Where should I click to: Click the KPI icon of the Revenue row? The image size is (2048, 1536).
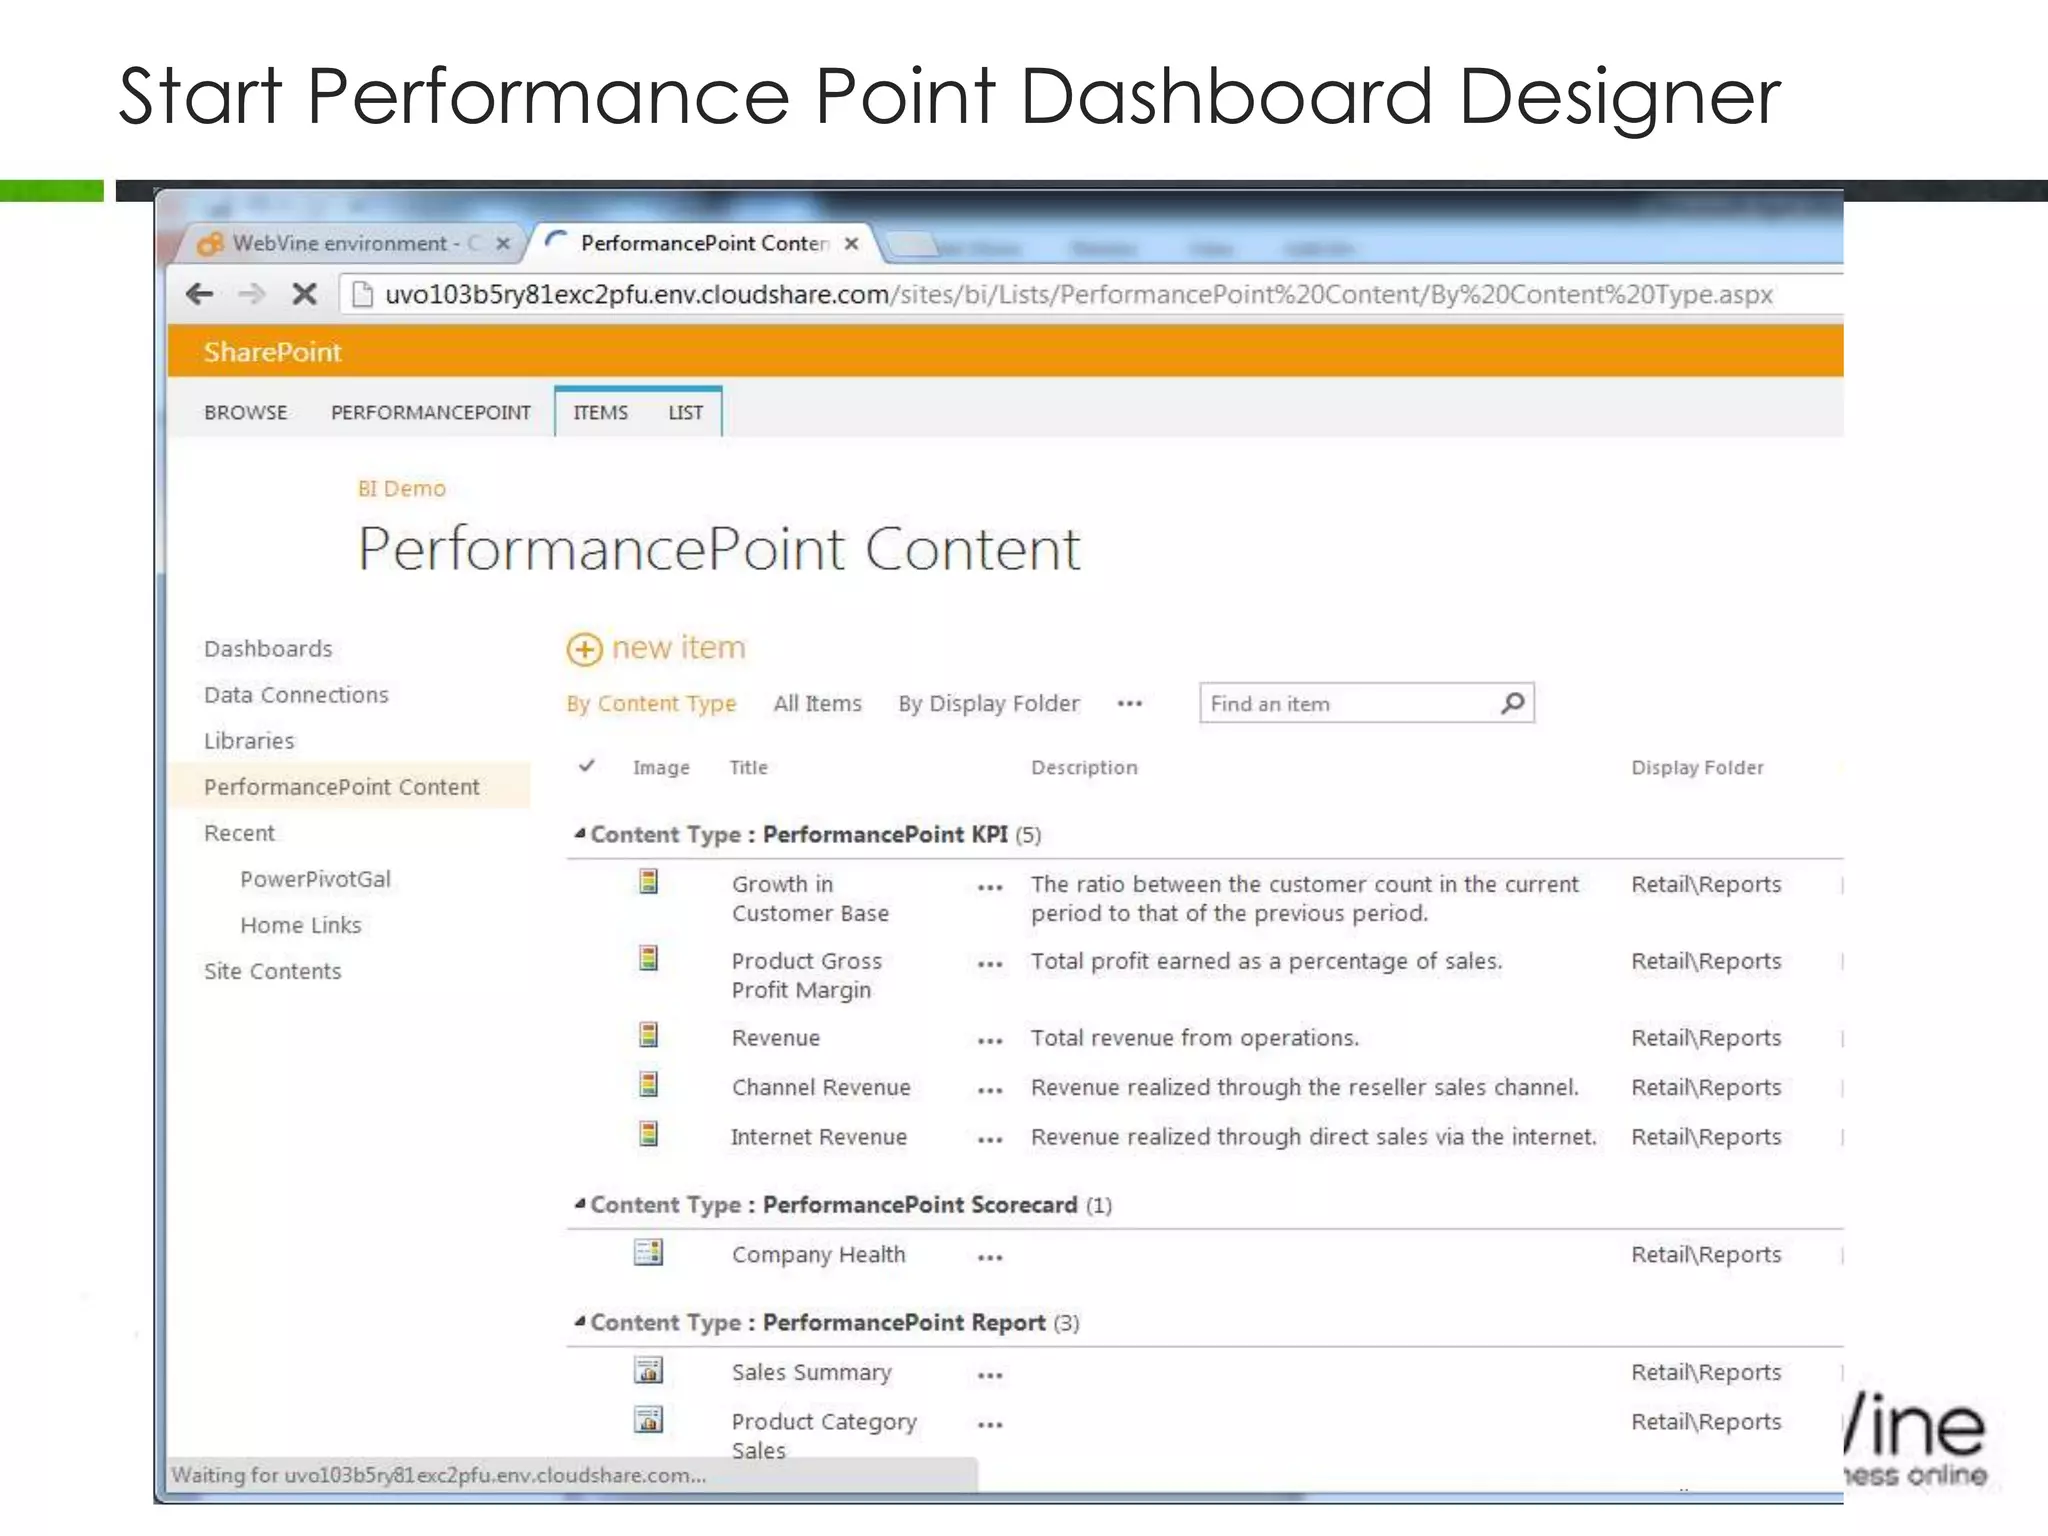[x=649, y=1035]
